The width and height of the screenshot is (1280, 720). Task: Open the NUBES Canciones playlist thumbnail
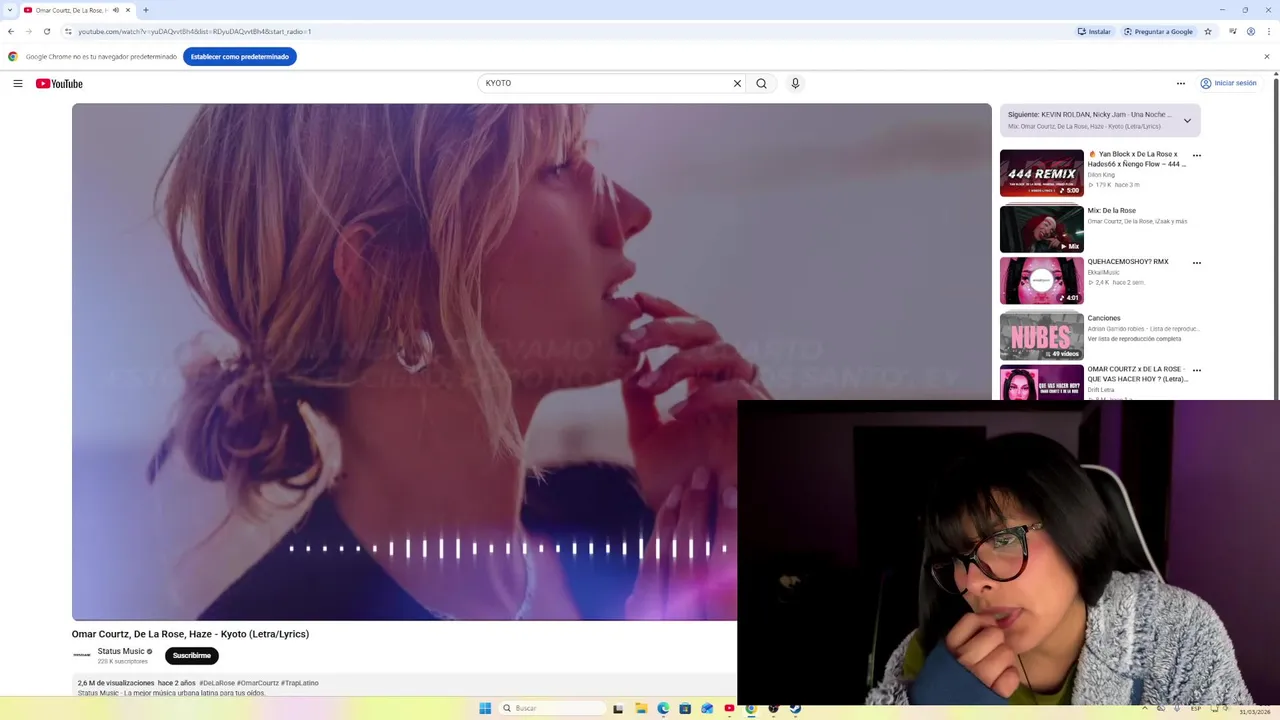(1042, 336)
